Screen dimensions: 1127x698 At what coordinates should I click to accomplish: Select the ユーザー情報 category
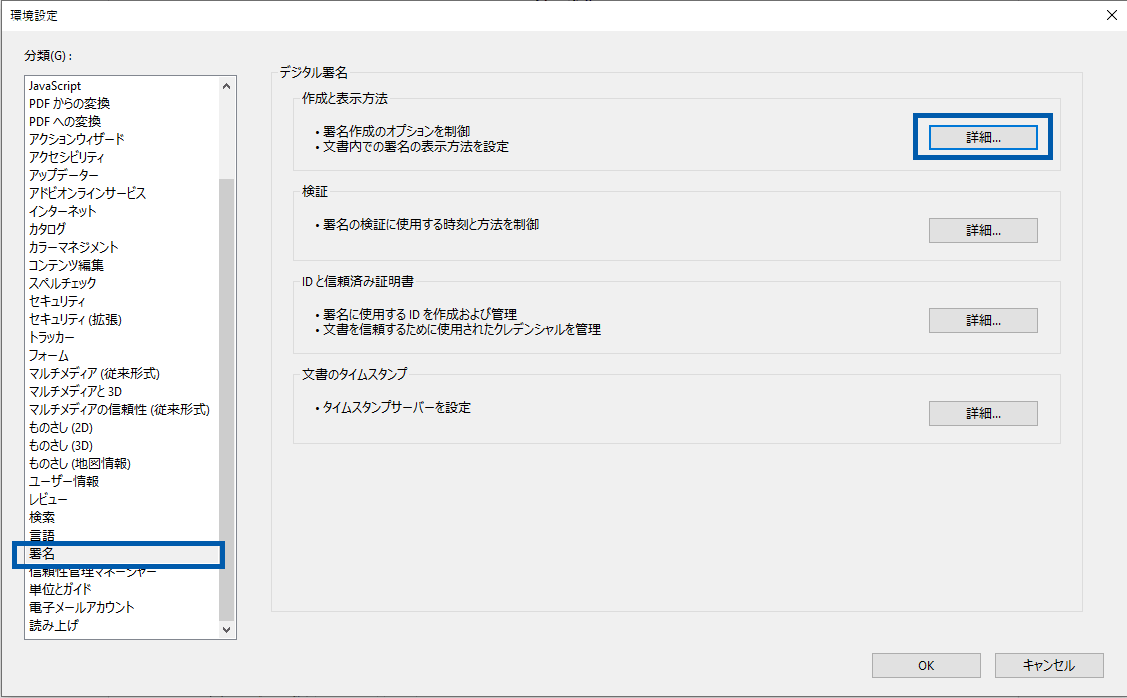64,481
